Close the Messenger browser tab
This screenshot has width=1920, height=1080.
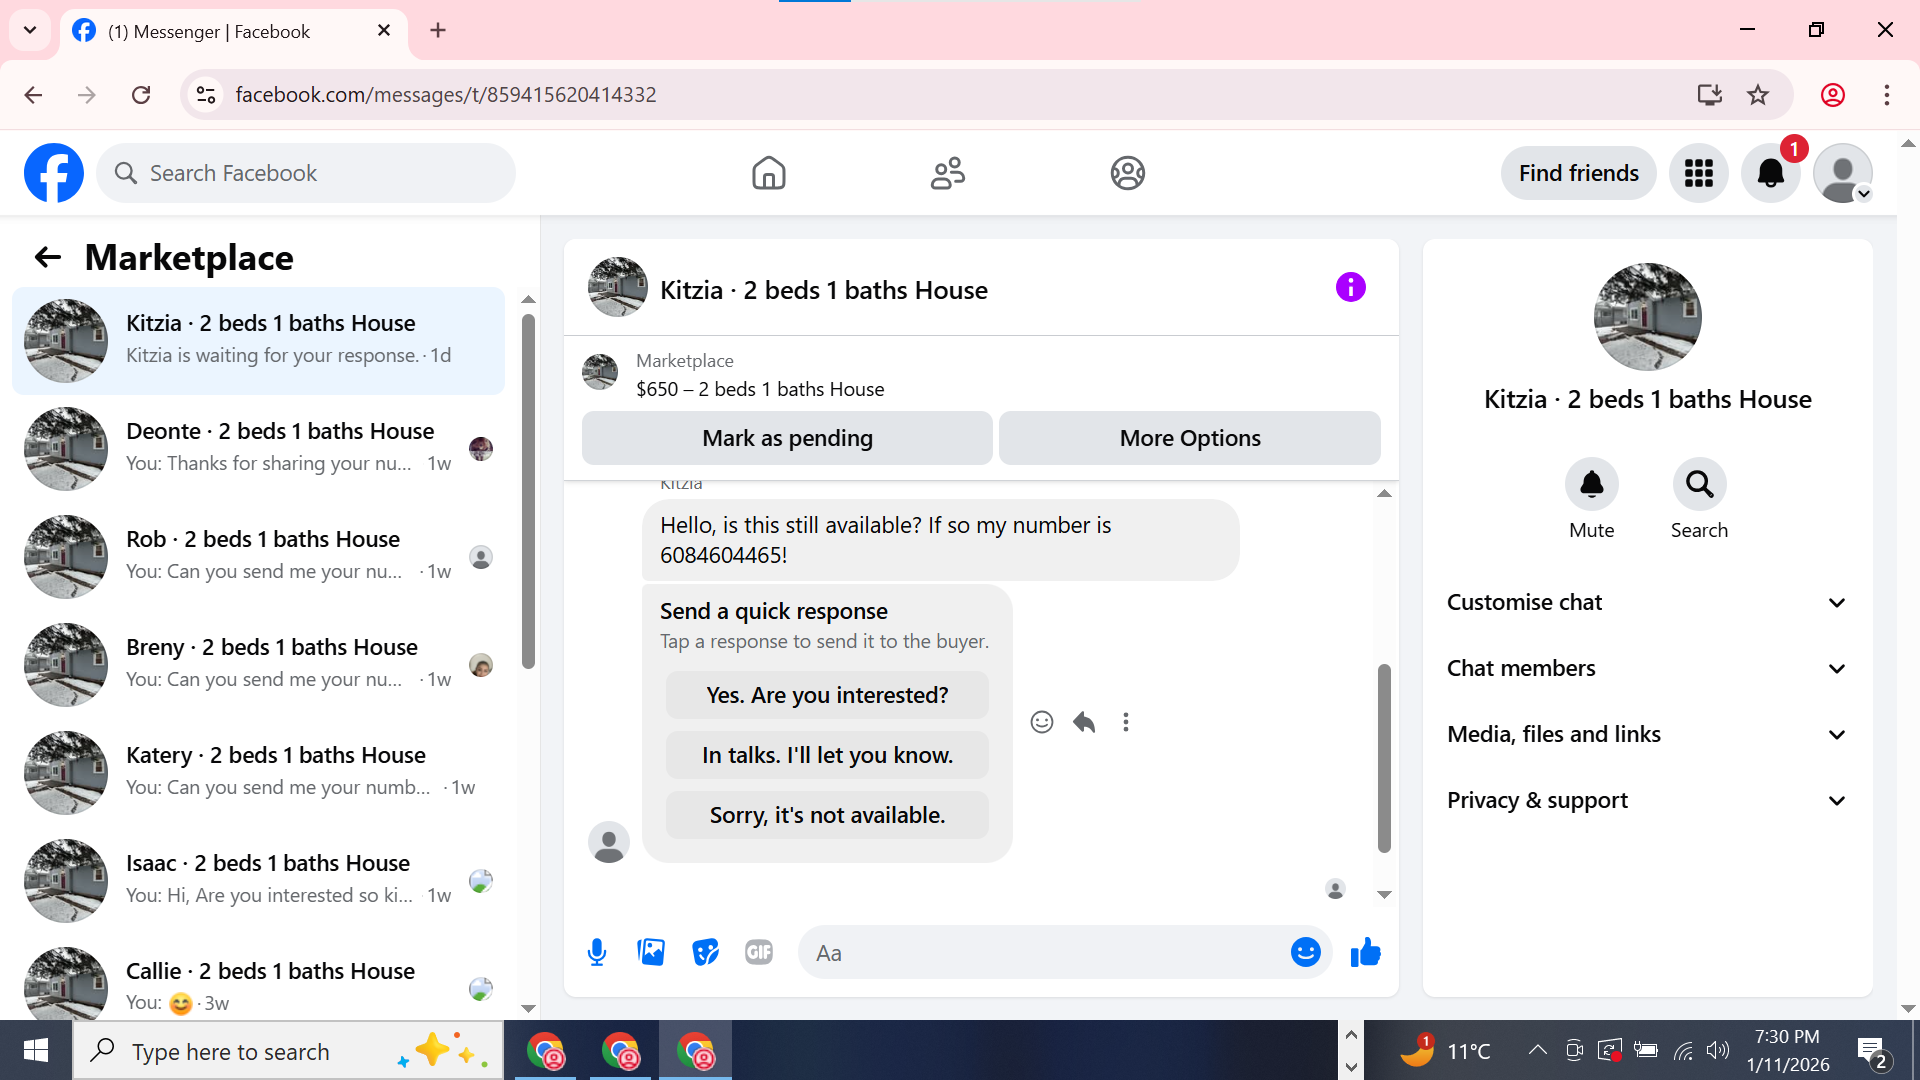pos(384,31)
